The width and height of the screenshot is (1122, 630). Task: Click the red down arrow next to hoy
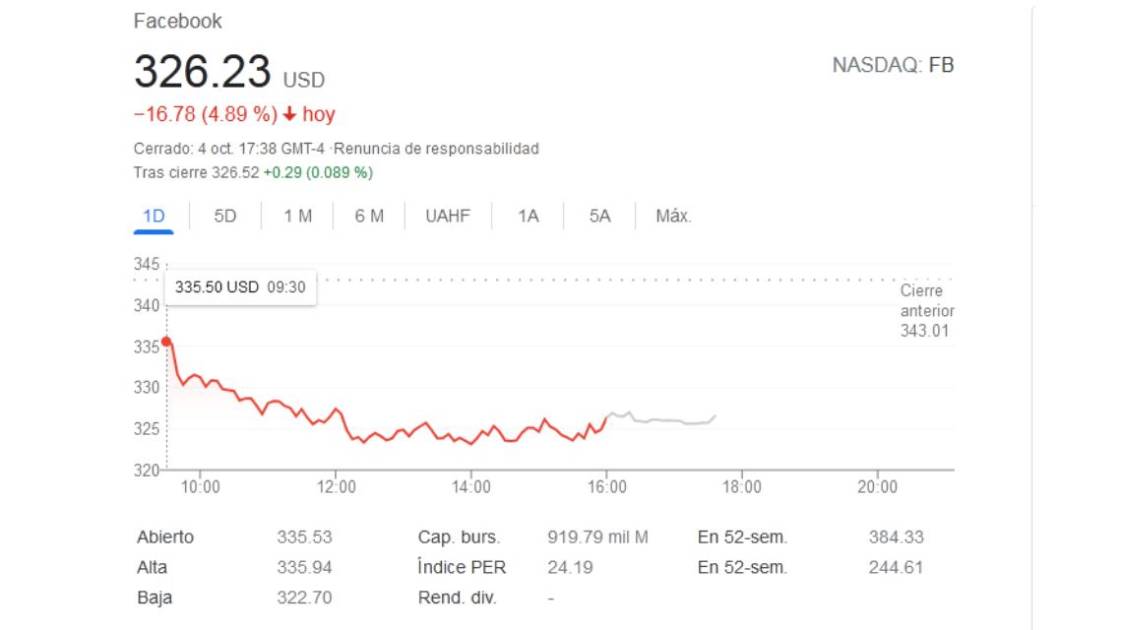pos(290,115)
